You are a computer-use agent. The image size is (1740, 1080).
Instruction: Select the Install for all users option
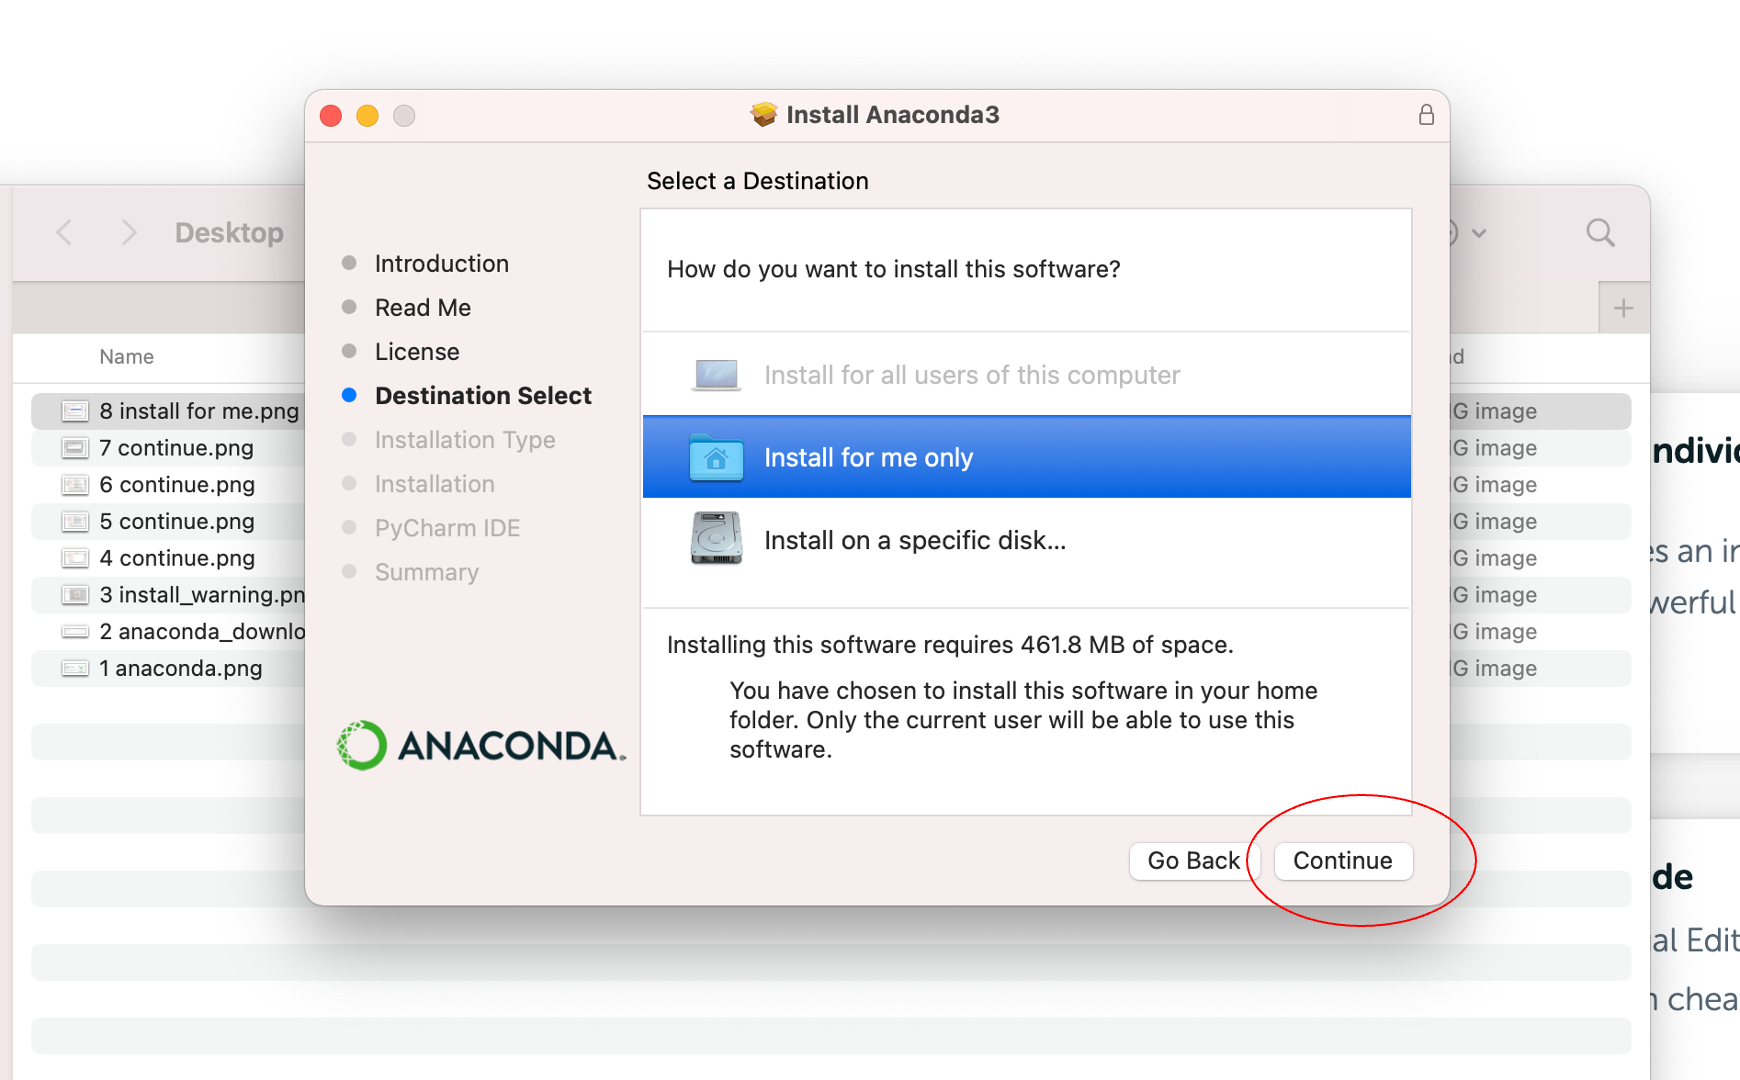(x=970, y=374)
